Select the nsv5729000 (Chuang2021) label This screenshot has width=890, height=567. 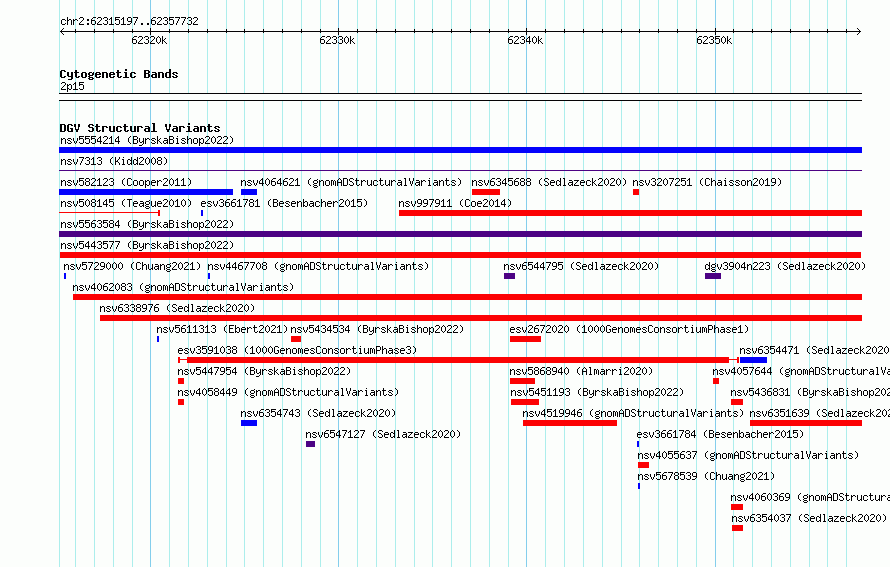click(x=132, y=266)
